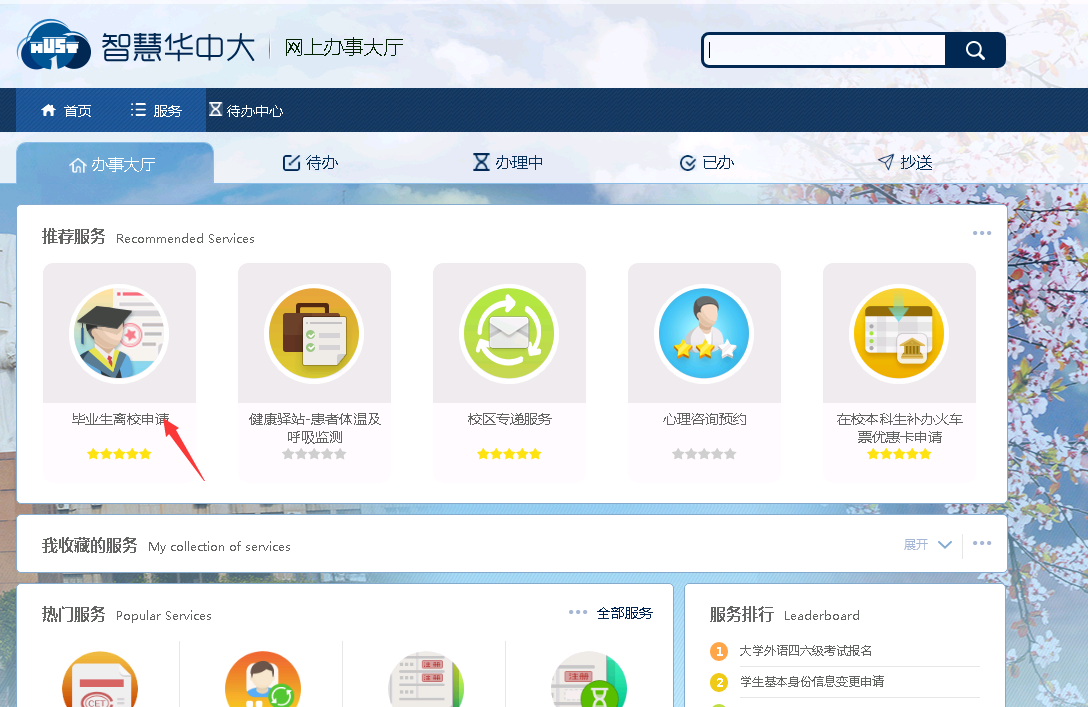Switch to the 已办 tab
1088x707 pixels.
(706, 162)
